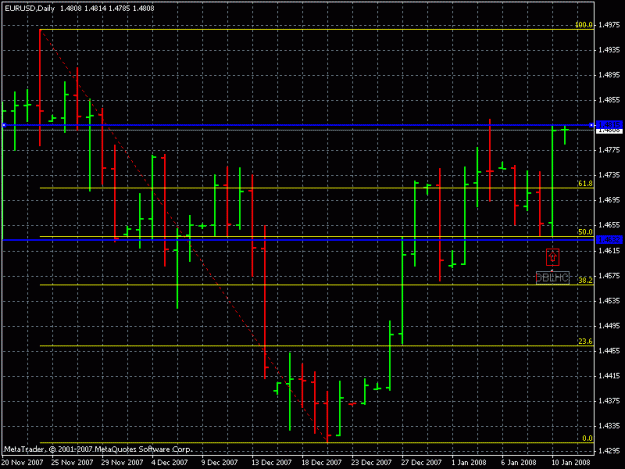Click the 25 Nov 2007 date label
The height and width of the screenshot is (469, 625).
72,463
